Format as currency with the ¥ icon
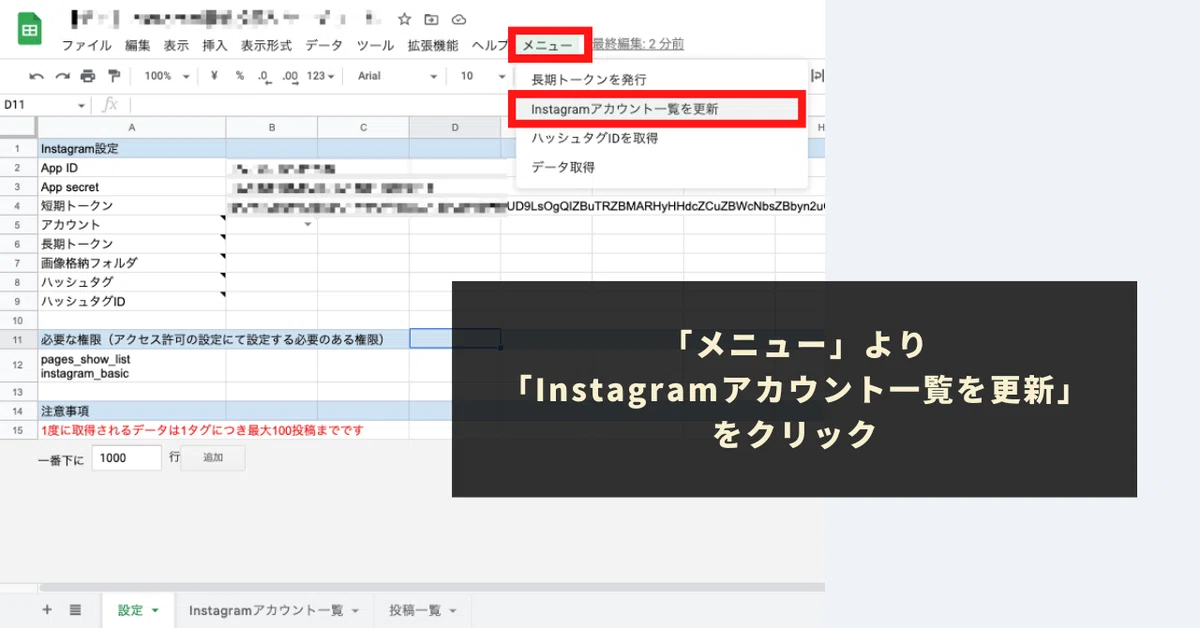Image resolution: width=1200 pixels, height=628 pixels. click(214, 76)
